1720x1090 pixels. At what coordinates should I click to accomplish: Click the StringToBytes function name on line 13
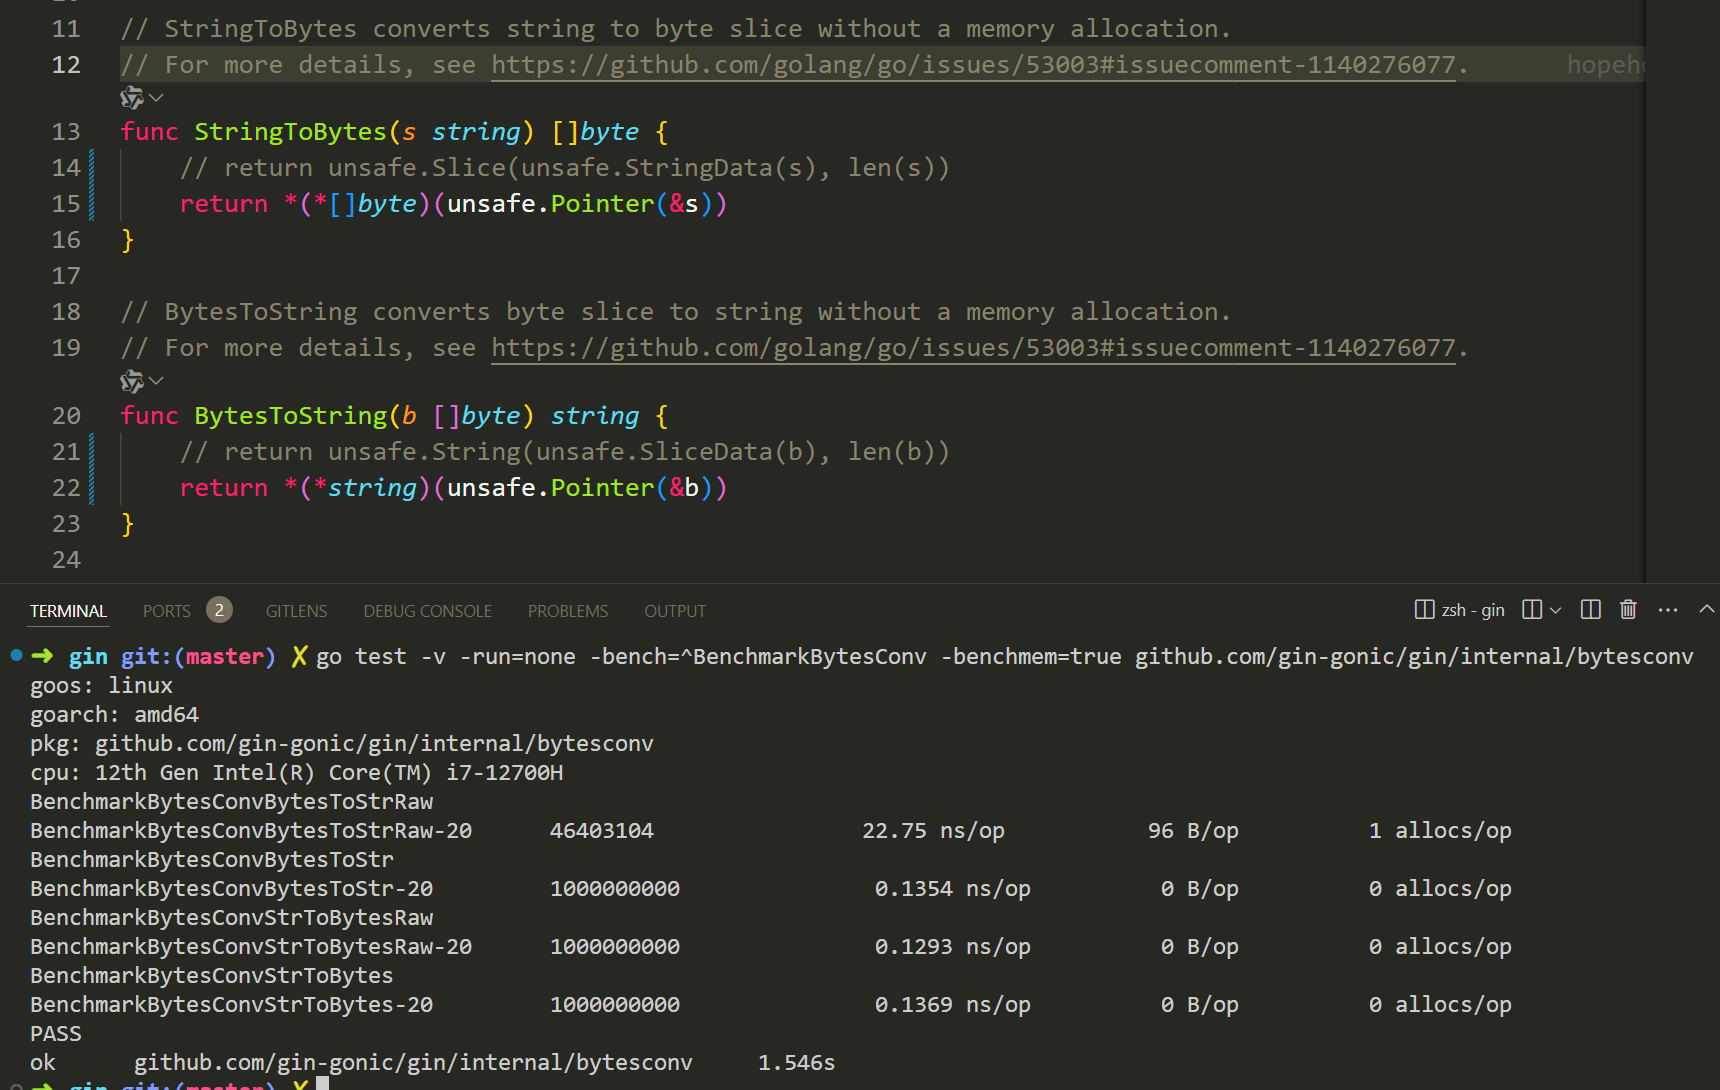click(290, 132)
